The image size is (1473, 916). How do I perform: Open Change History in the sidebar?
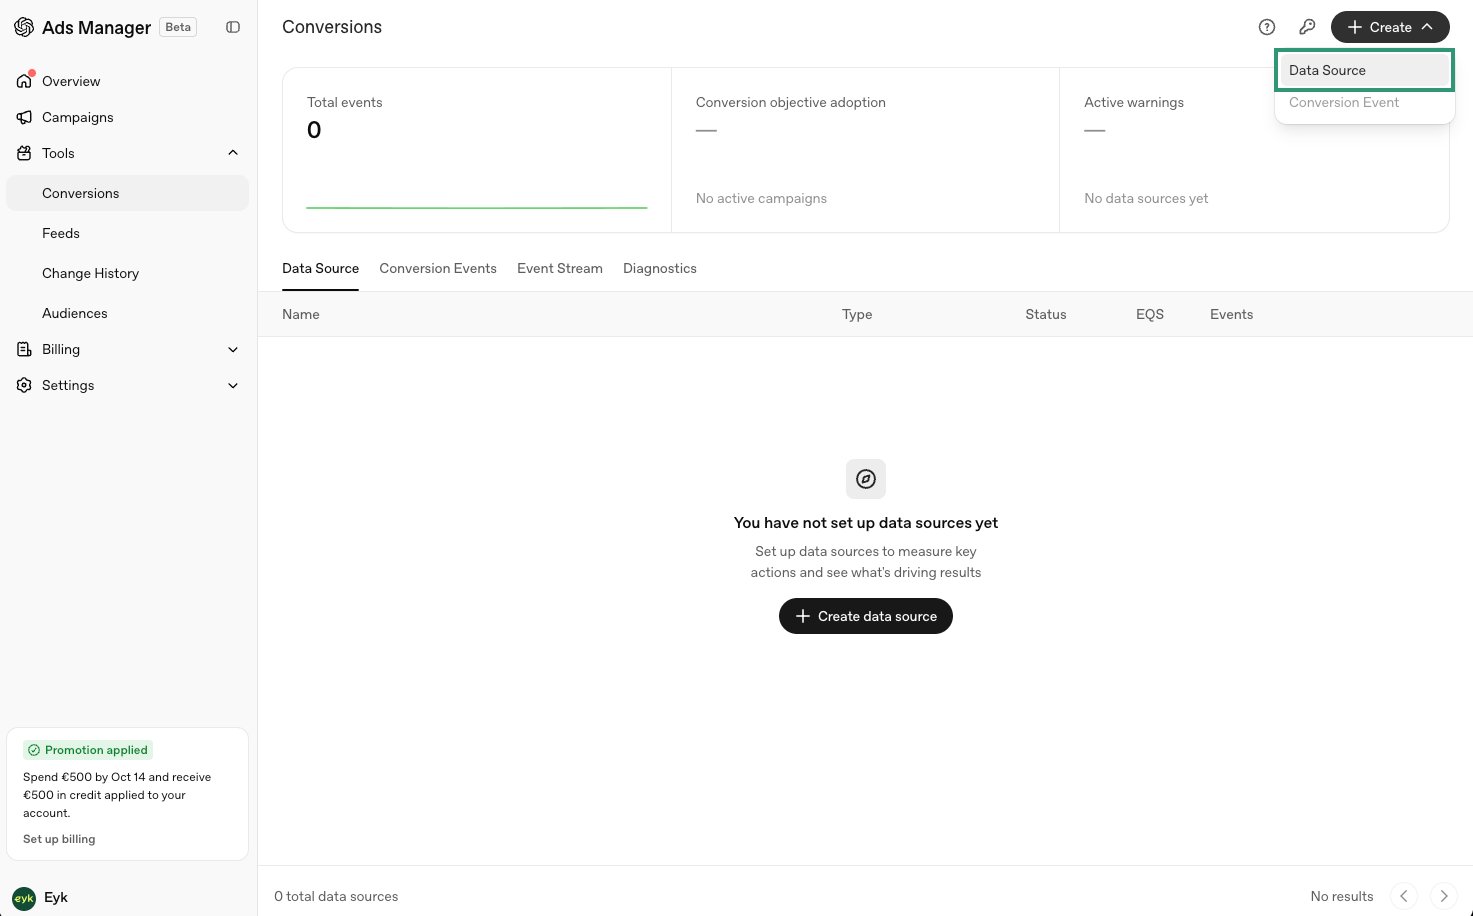[127, 273]
